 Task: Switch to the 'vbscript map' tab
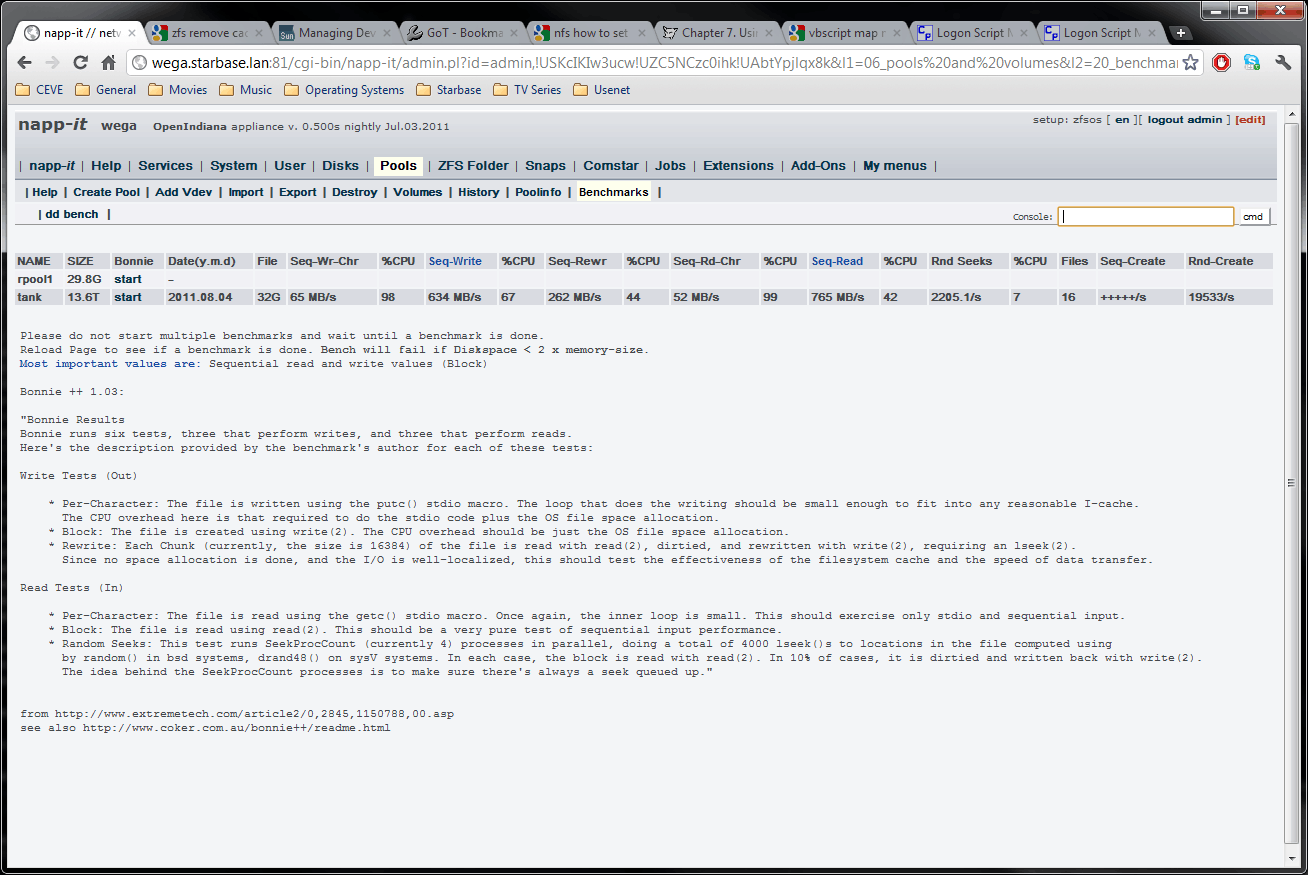tap(843, 33)
